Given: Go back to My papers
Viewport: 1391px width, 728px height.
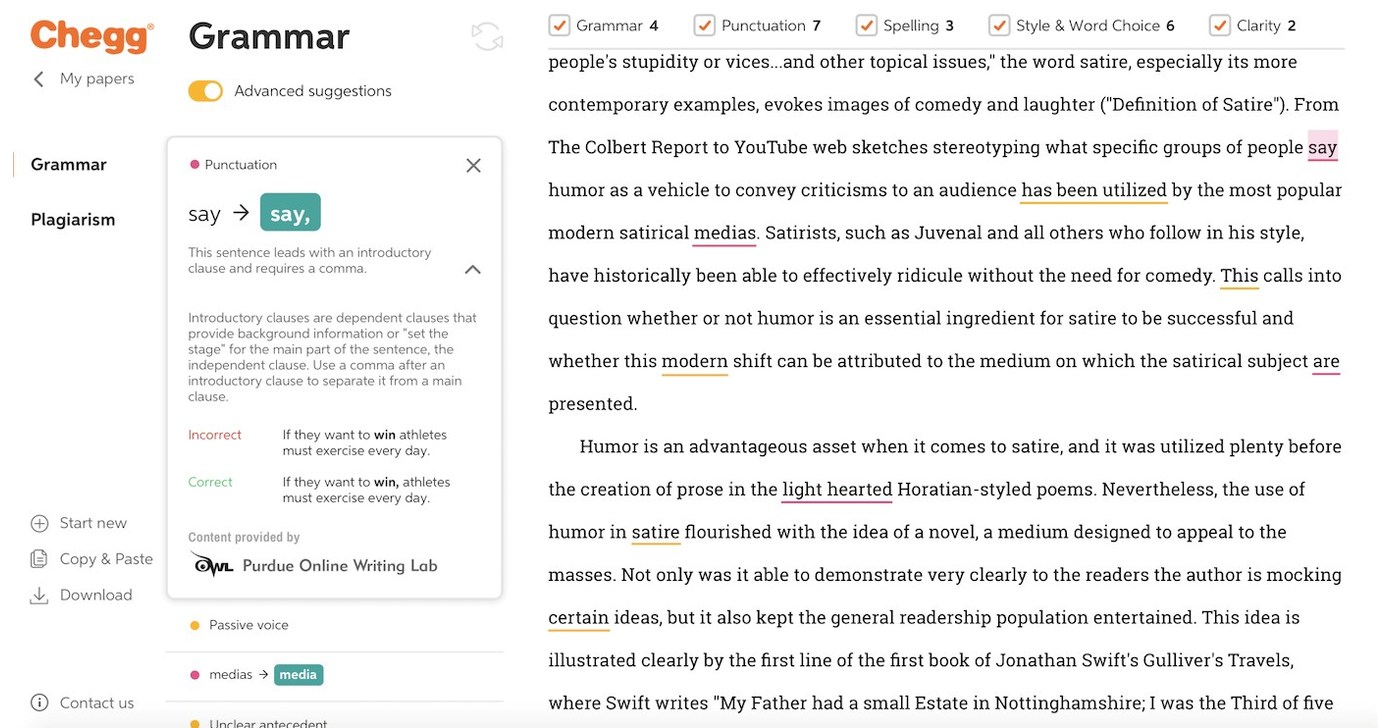Looking at the screenshot, I should tap(97, 79).
